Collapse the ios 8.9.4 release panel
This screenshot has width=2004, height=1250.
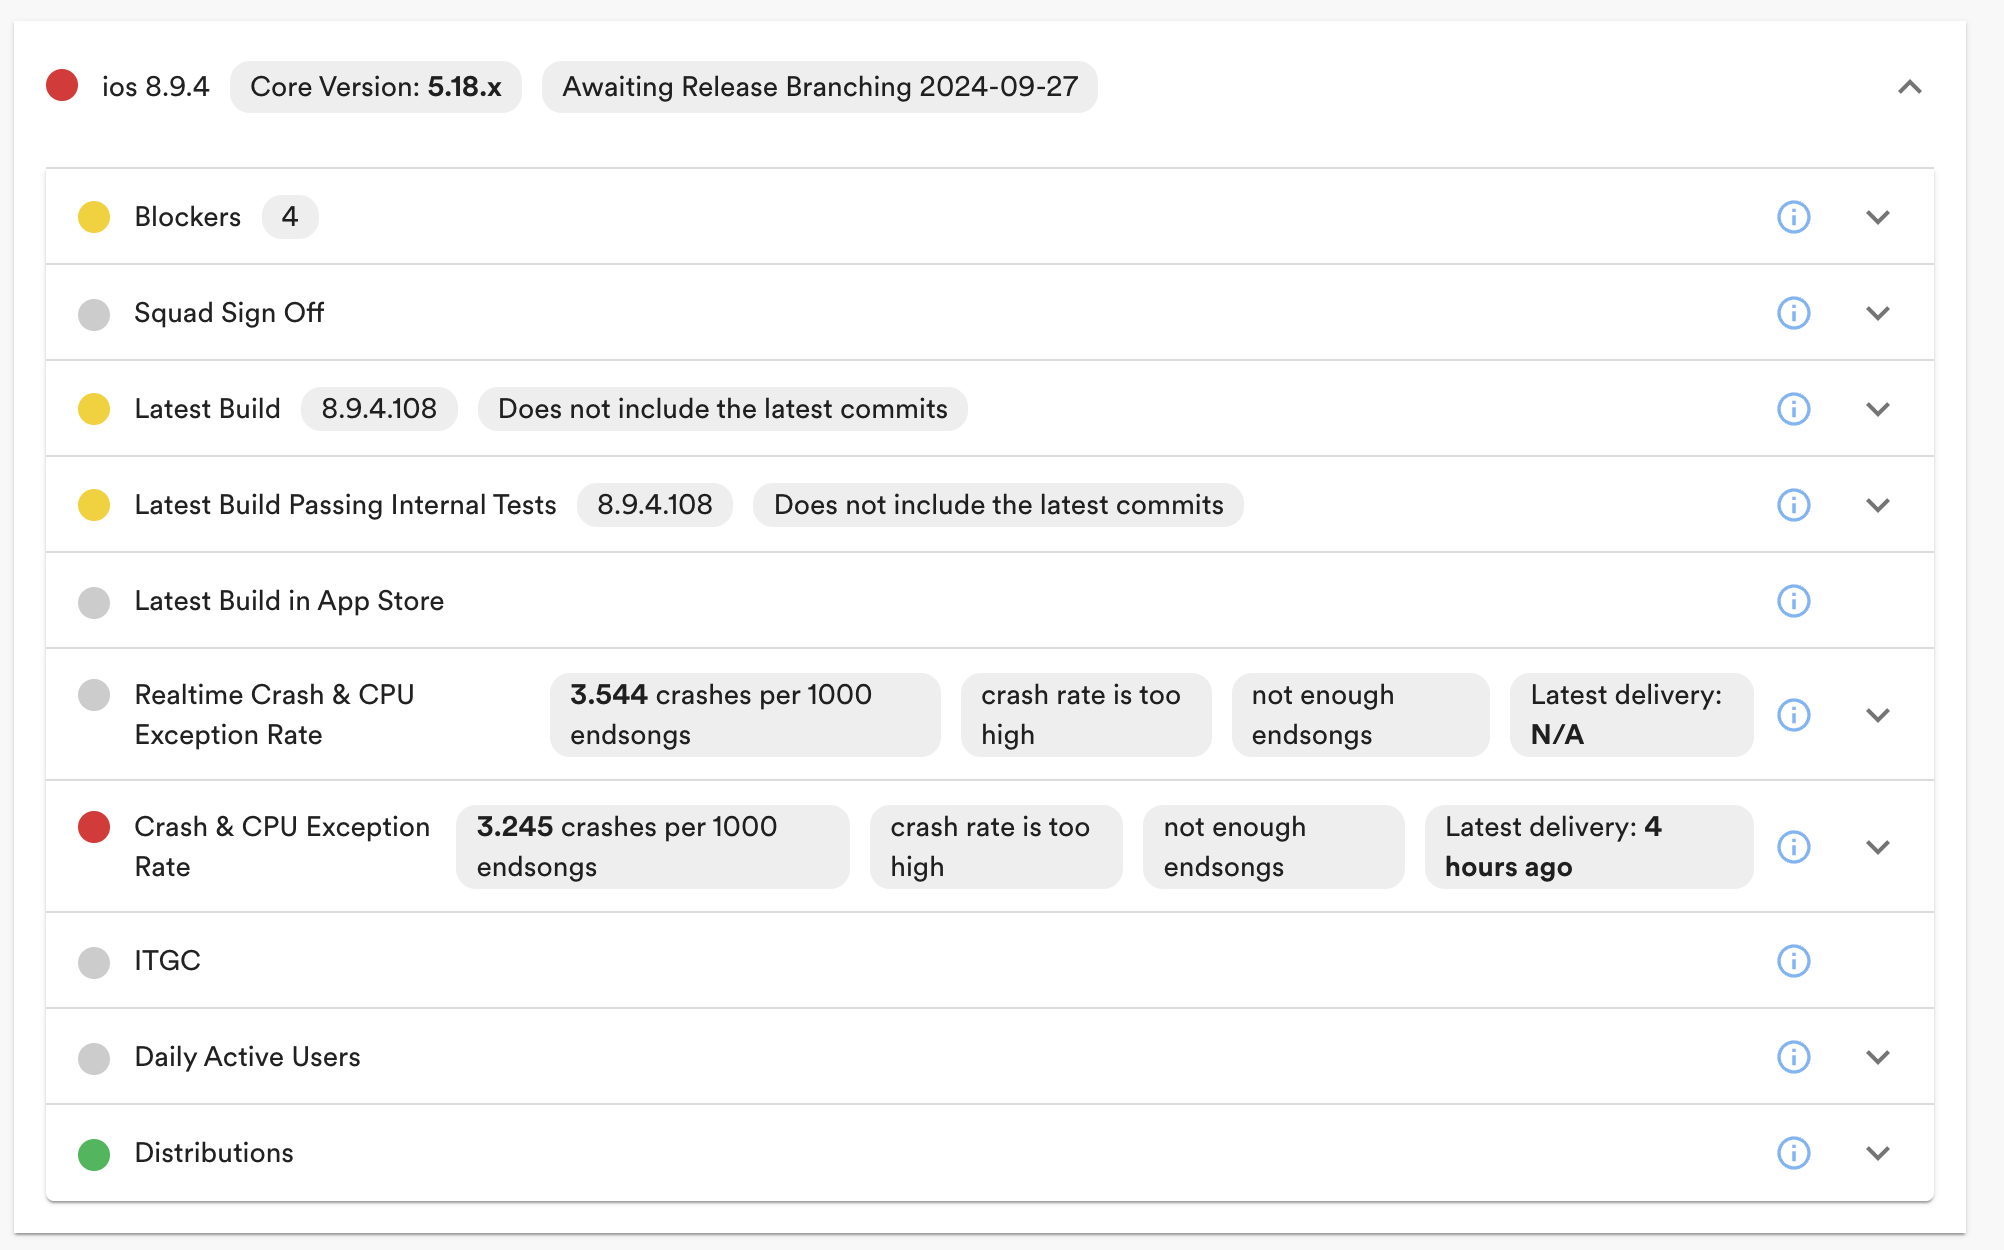point(1909,87)
